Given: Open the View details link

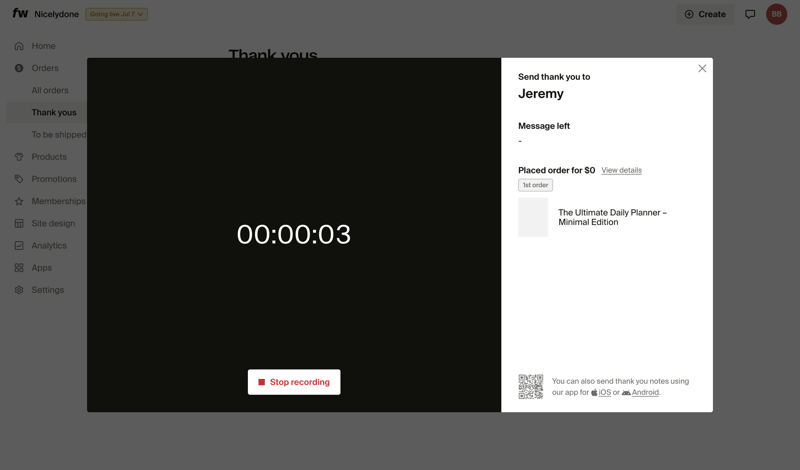Looking at the screenshot, I should click(621, 170).
